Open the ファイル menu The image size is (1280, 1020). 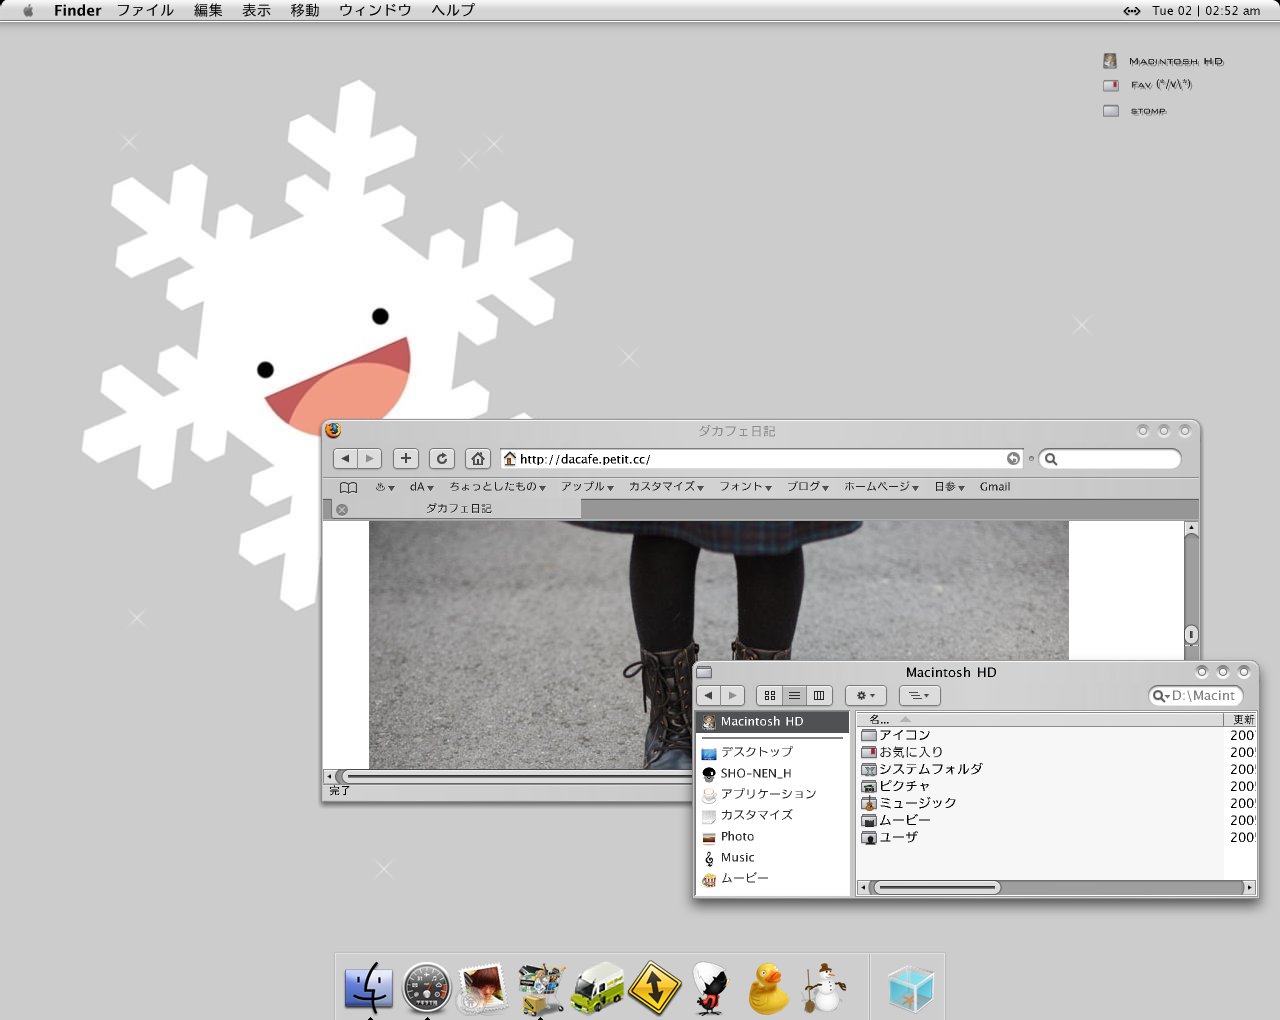(145, 10)
